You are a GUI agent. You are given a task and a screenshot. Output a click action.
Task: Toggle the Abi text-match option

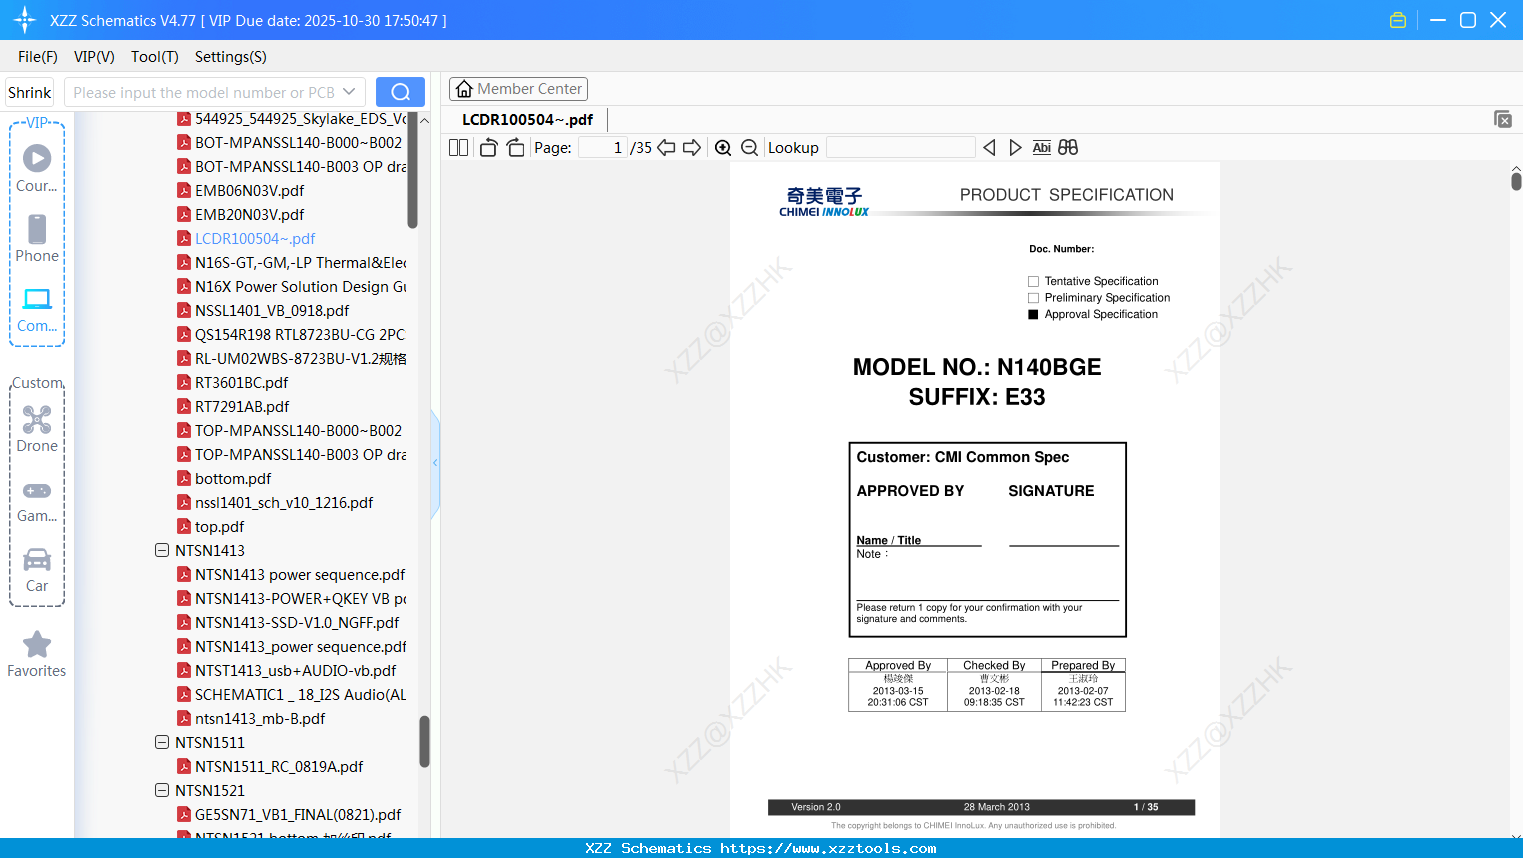[1042, 148]
